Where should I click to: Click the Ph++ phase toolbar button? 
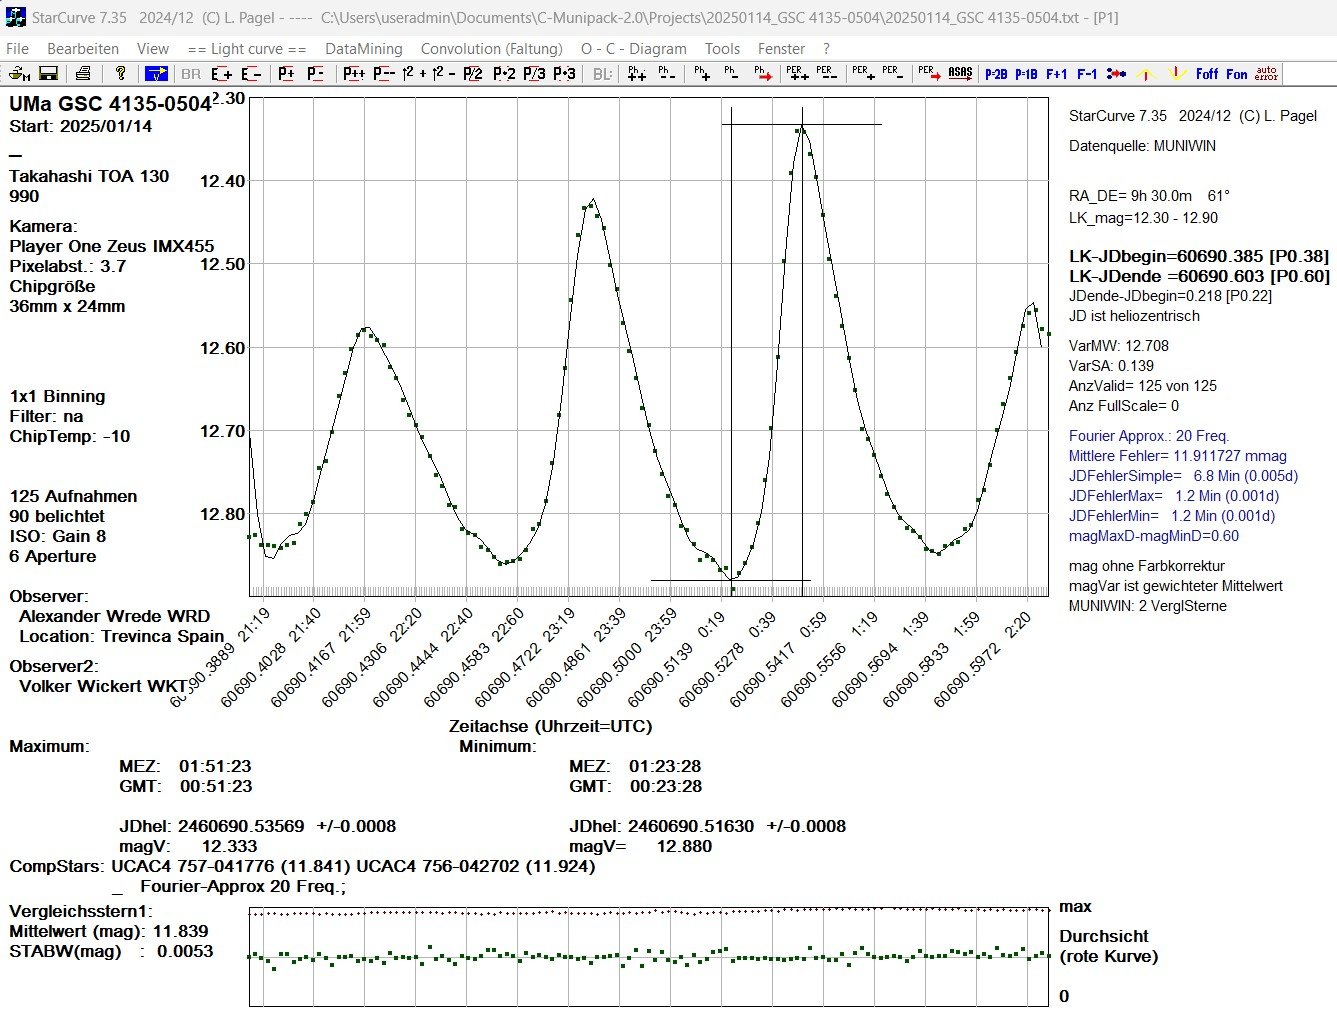point(636,73)
